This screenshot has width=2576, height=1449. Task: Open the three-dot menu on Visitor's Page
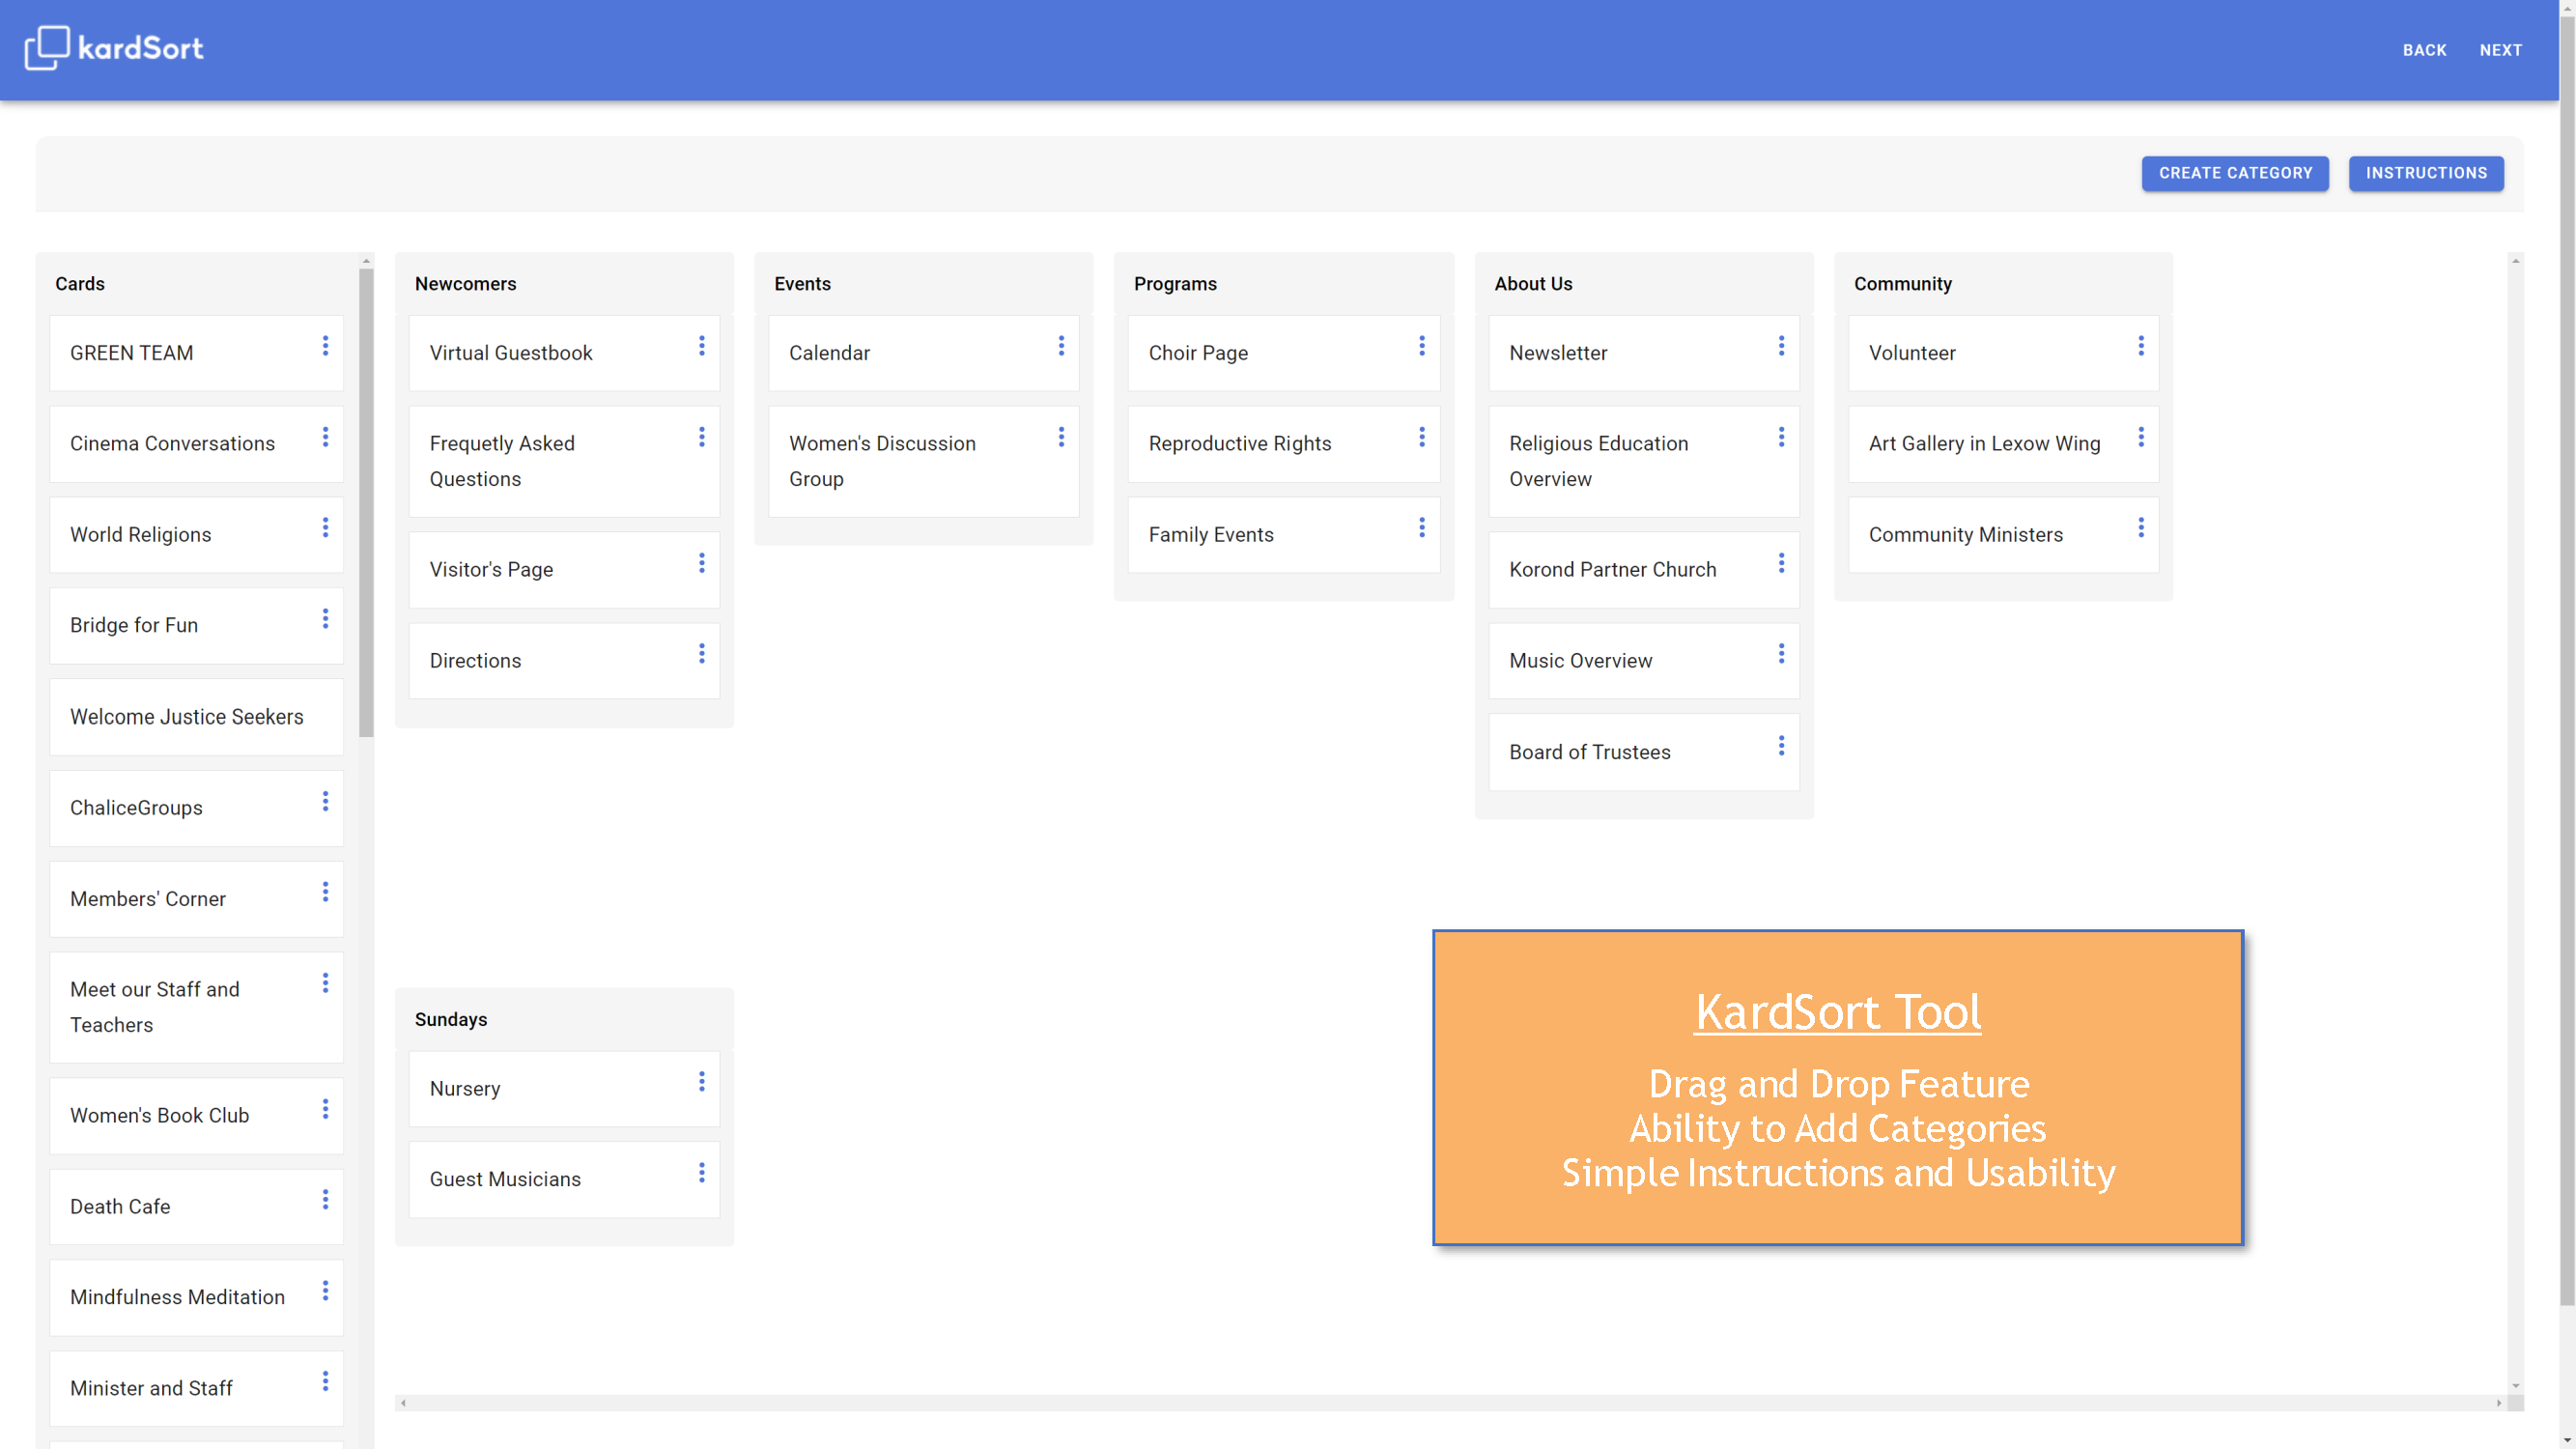coord(702,563)
